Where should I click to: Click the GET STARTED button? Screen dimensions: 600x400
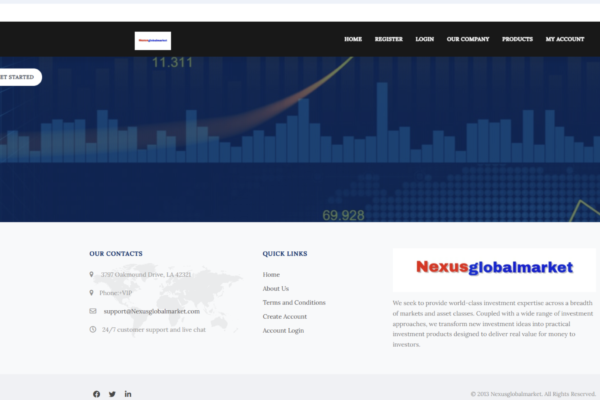[x=19, y=77]
